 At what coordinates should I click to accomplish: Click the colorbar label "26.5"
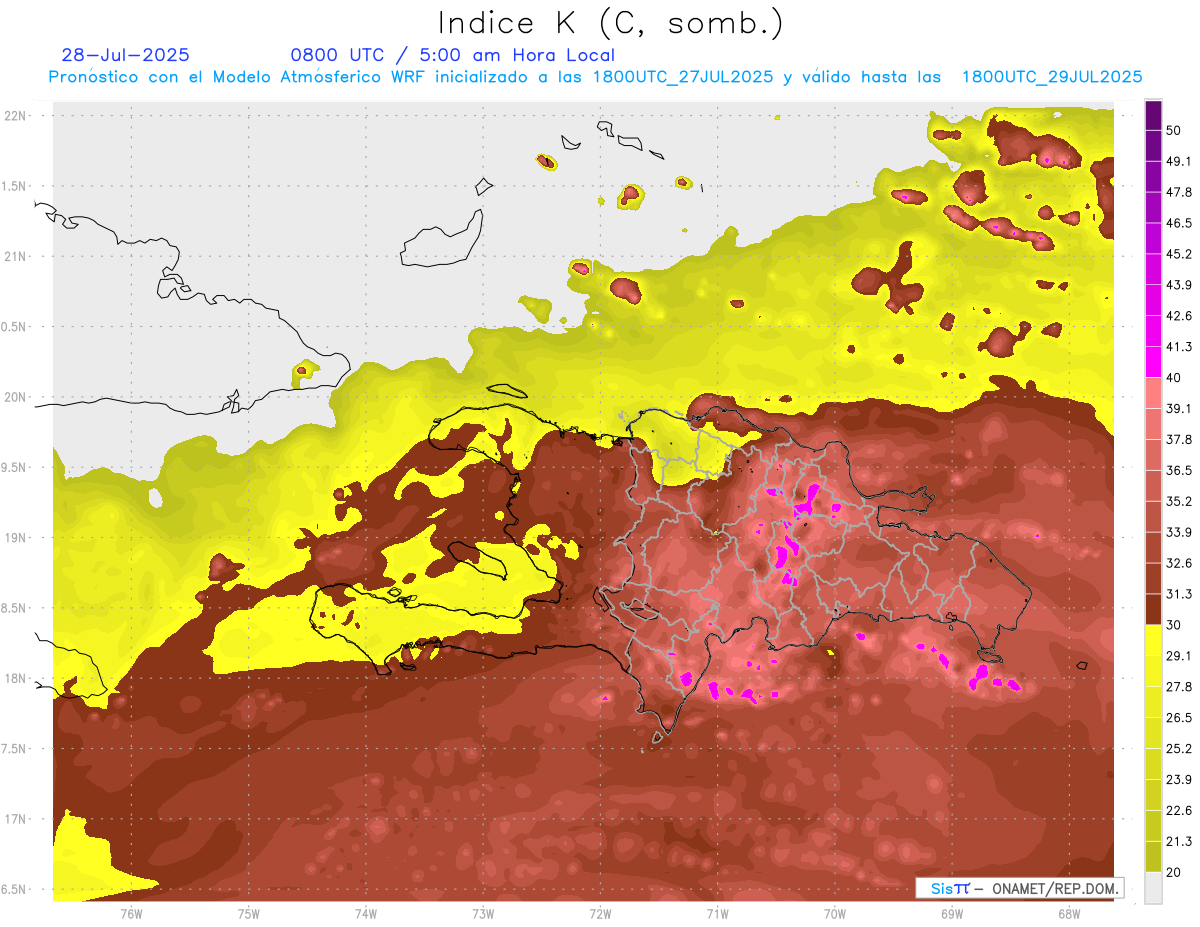coord(1178,718)
